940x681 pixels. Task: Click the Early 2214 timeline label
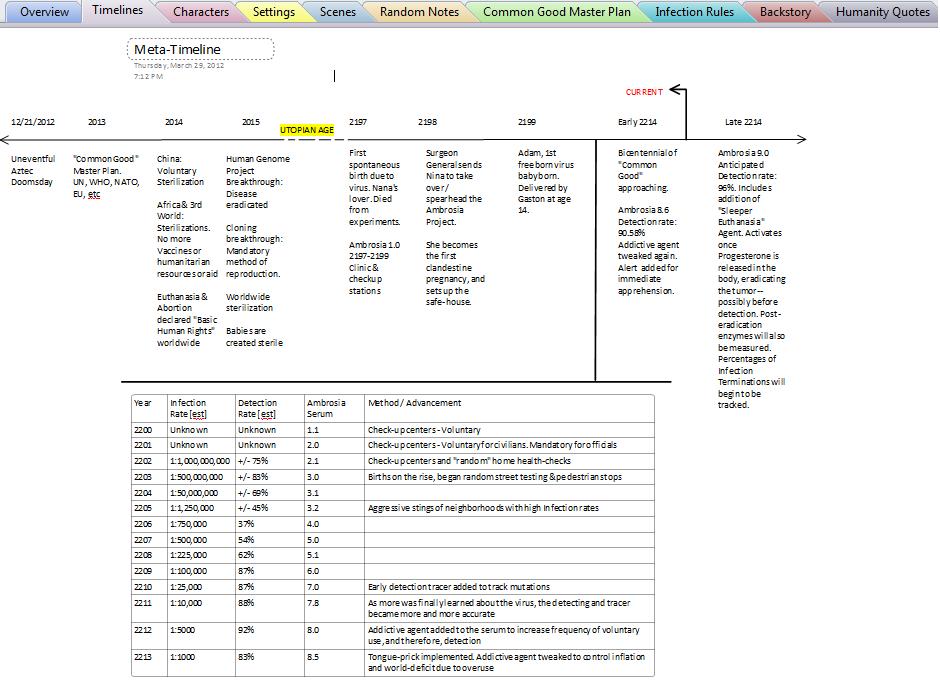pos(637,122)
